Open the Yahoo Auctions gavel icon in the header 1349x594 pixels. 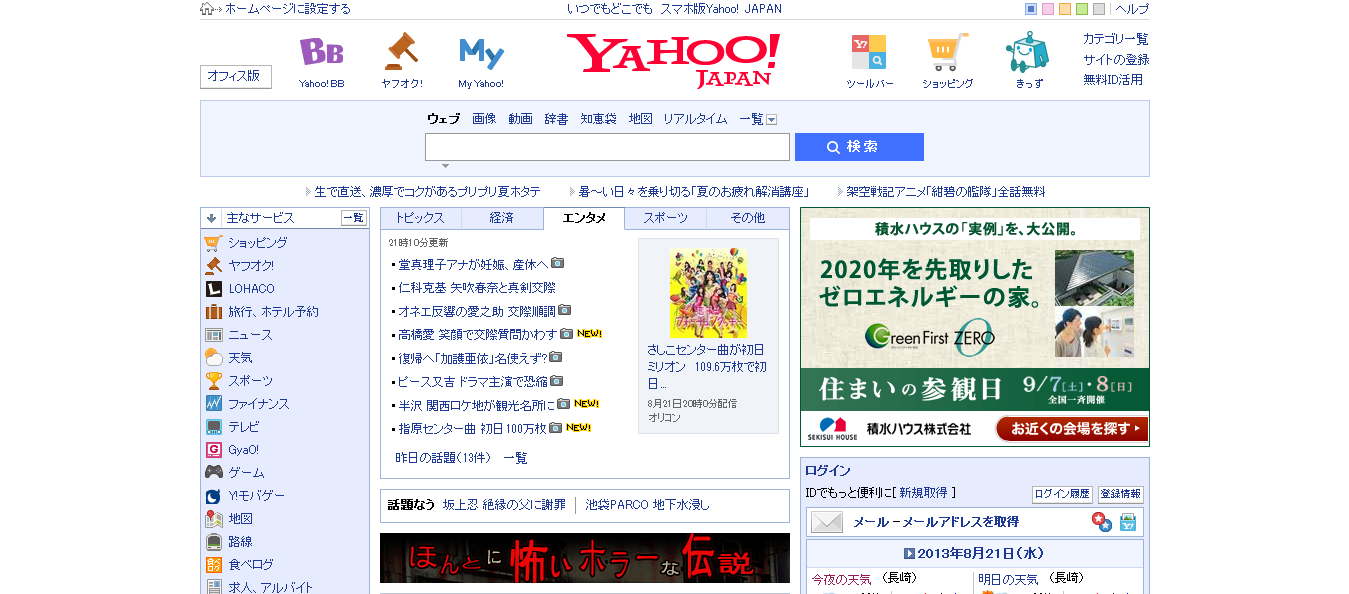[401, 51]
